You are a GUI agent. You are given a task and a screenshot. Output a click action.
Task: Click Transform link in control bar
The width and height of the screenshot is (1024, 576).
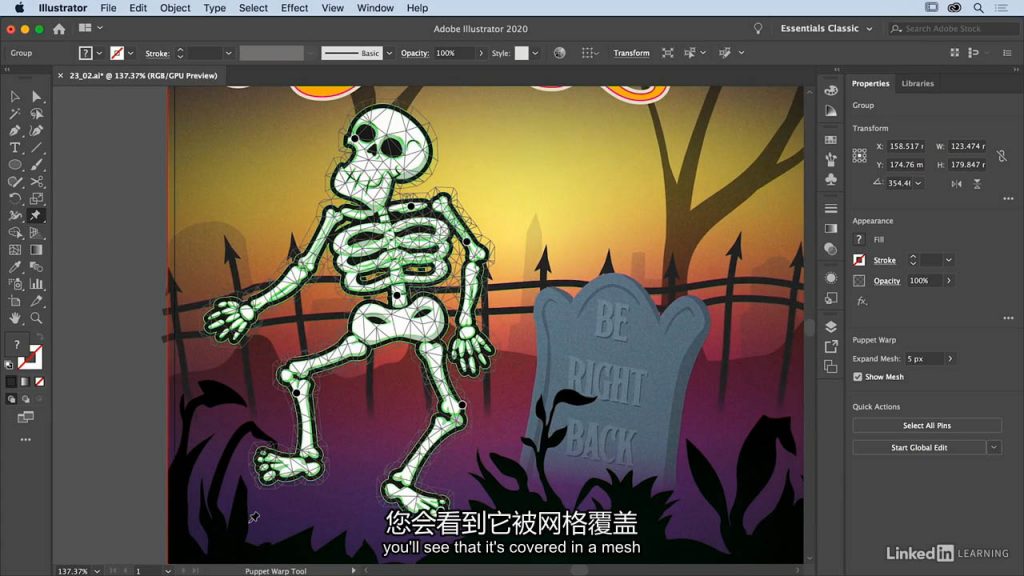click(631, 53)
